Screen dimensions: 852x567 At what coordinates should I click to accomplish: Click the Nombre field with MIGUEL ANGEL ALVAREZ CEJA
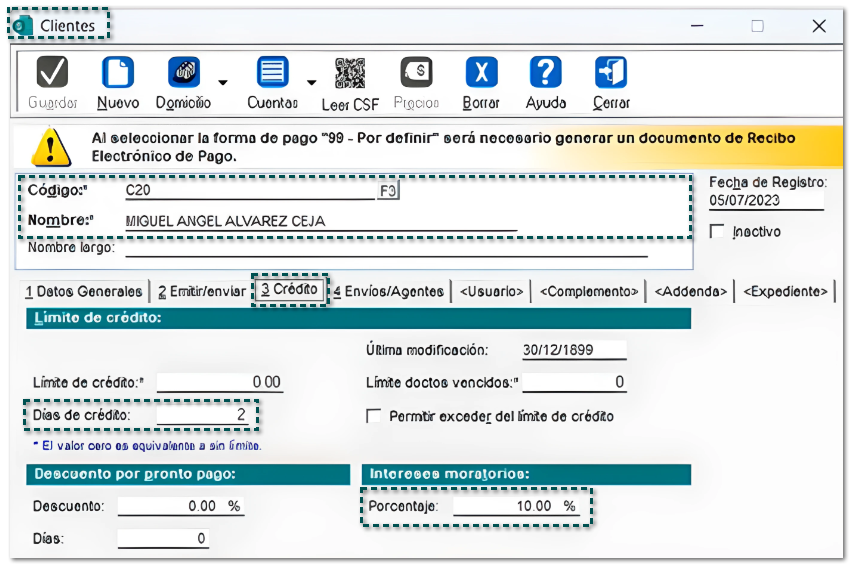[x=321, y=221]
